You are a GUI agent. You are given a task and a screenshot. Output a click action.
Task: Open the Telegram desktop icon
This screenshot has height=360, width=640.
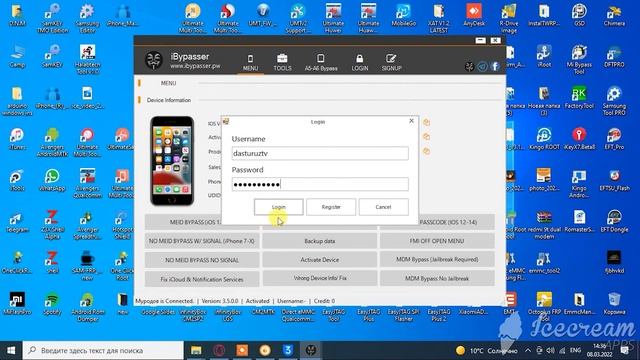point(17,222)
